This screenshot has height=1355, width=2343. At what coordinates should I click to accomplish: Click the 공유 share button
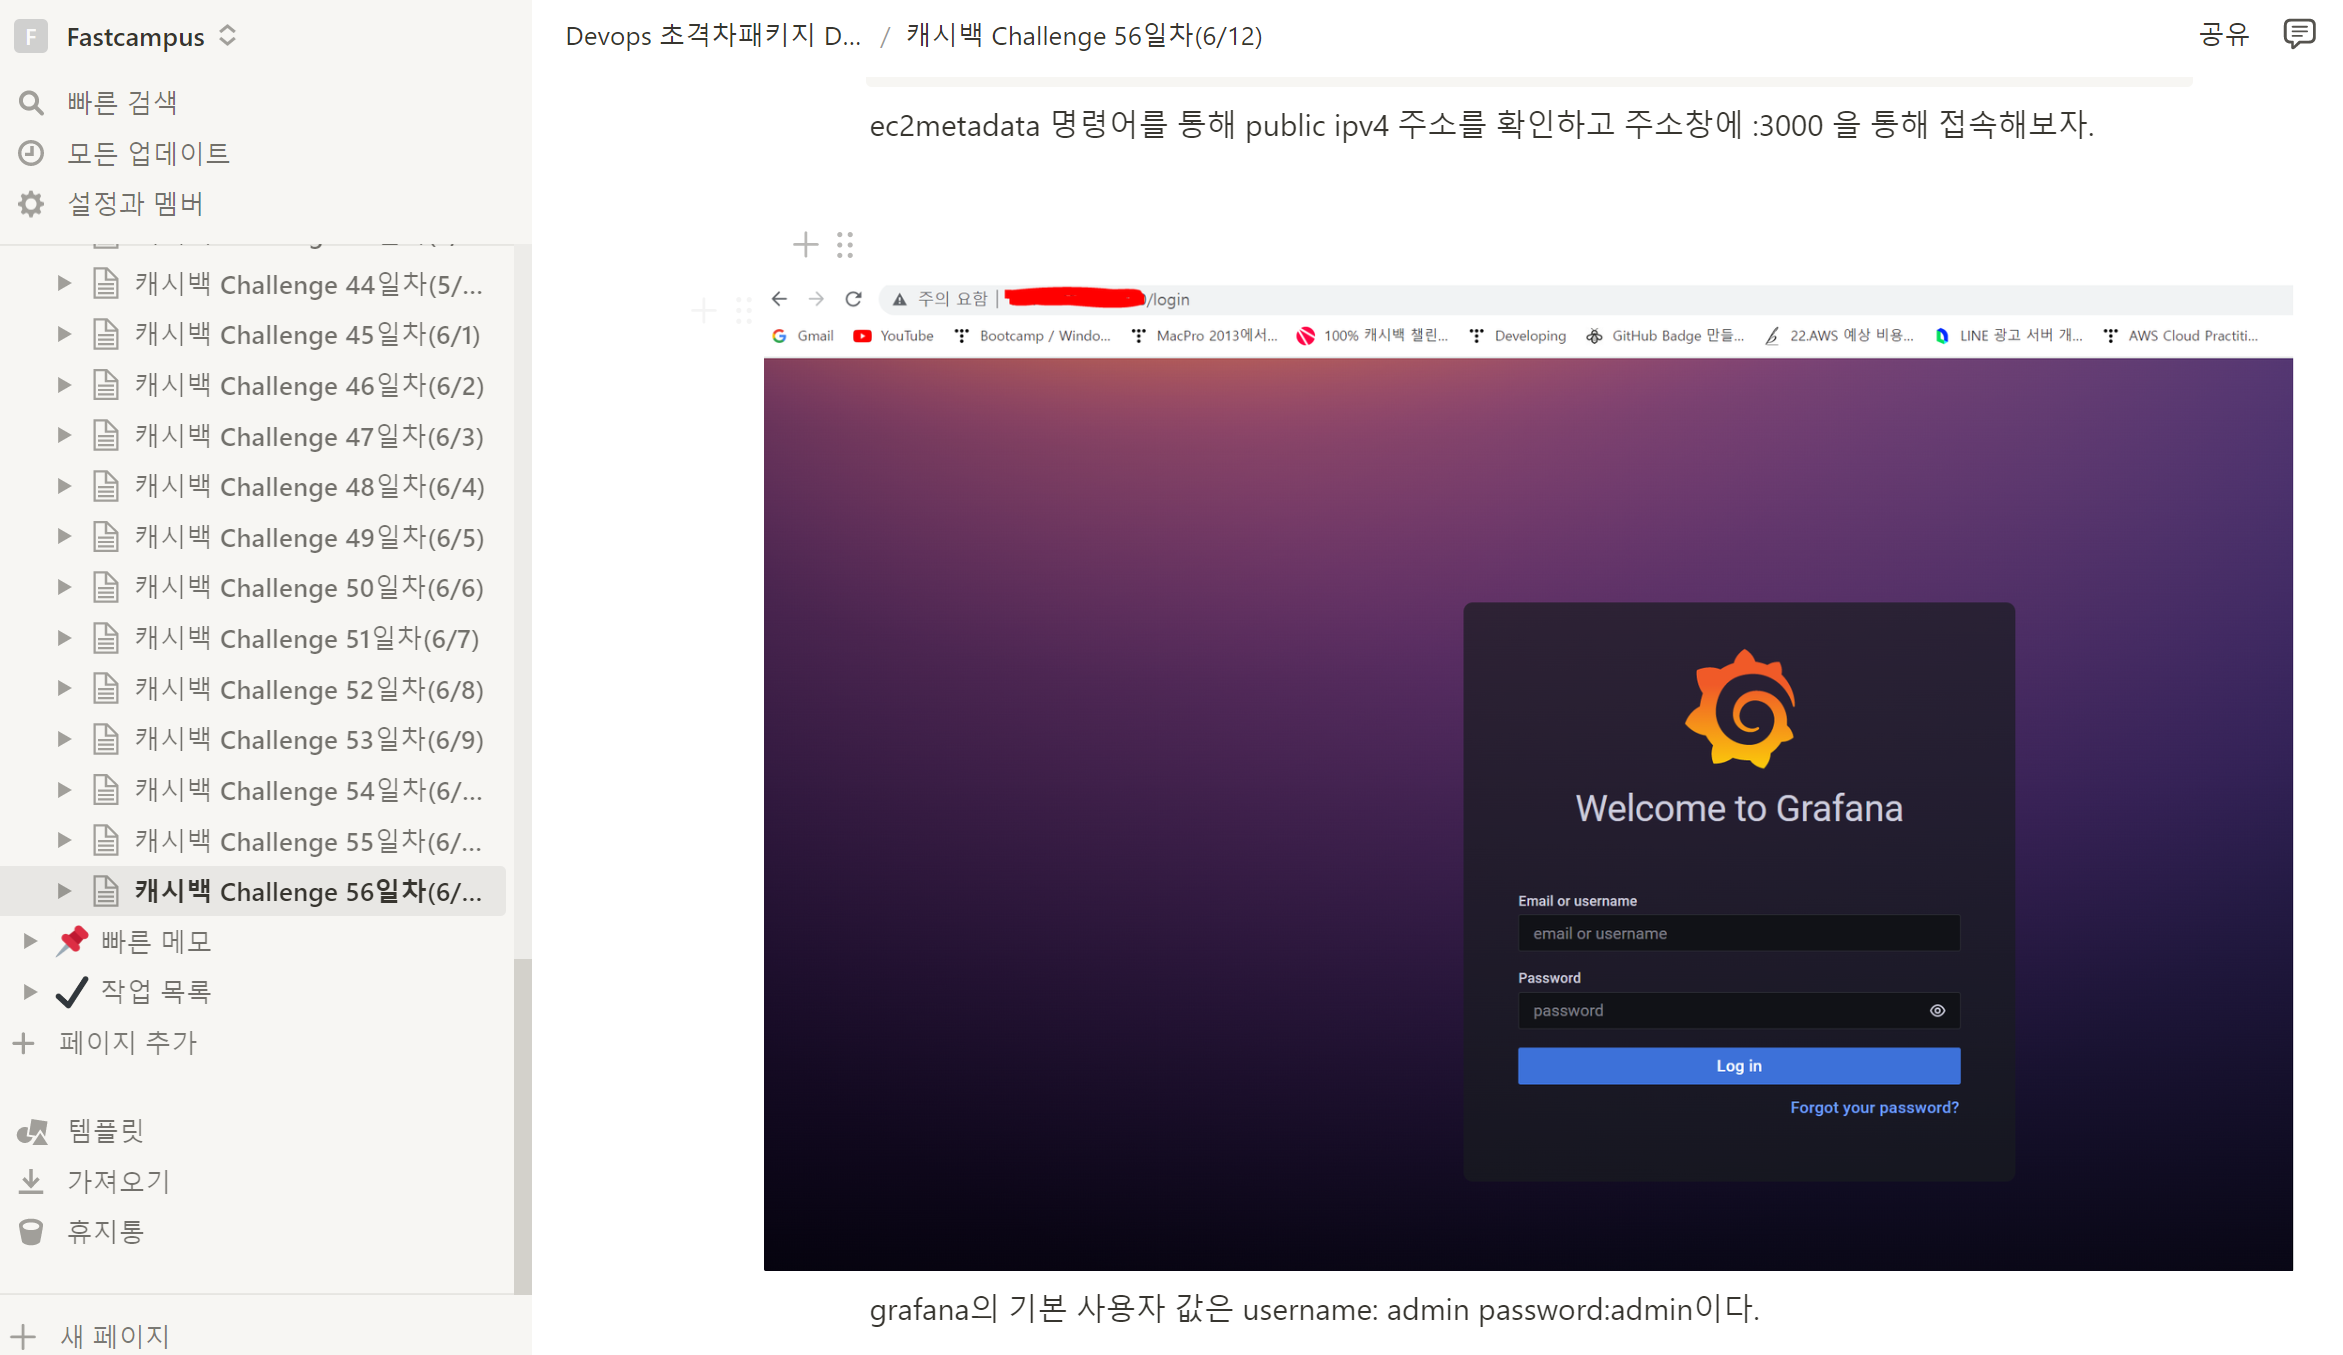tap(2223, 35)
